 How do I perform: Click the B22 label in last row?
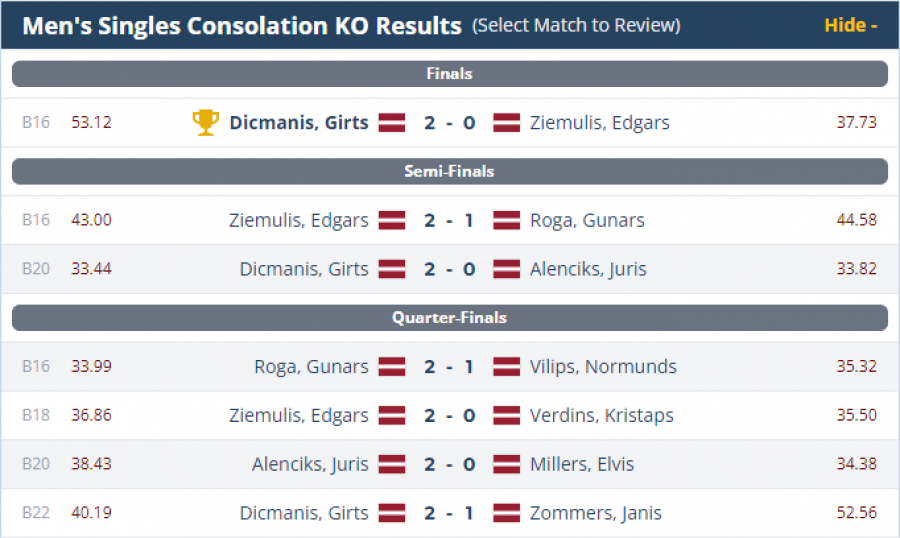(x=36, y=514)
